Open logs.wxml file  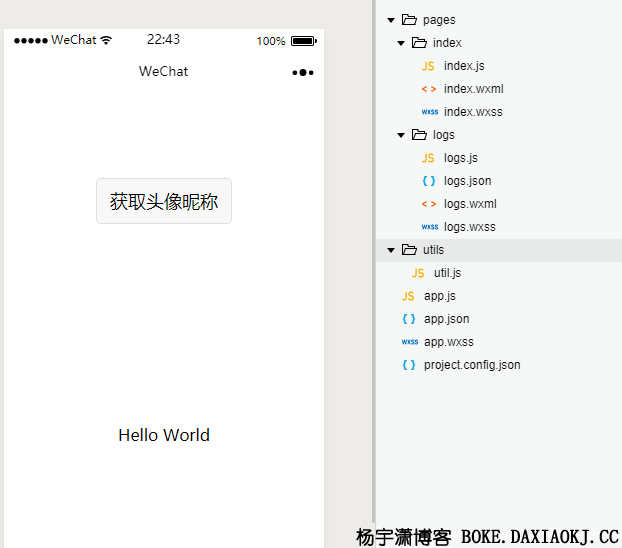tap(470, 204)
